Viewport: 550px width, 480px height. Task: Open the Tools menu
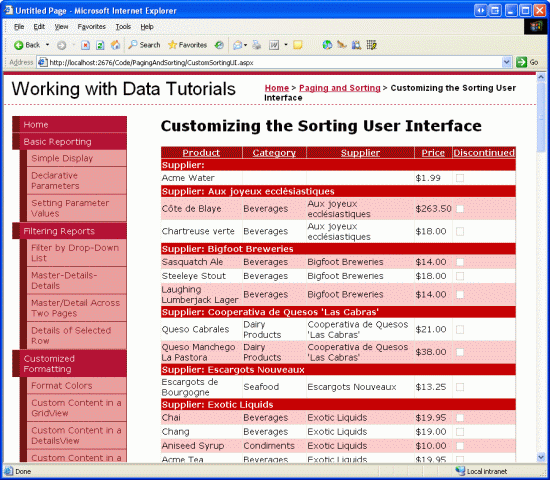(x=123, y=27)
